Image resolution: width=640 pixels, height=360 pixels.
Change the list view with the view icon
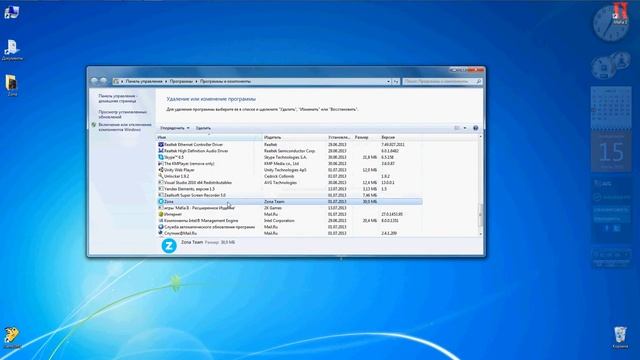tap(457, 128)
